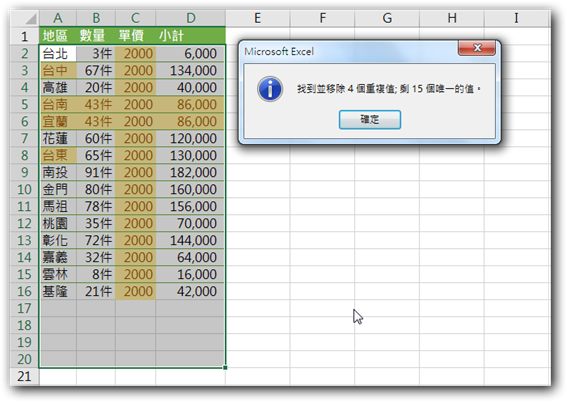The height and width of the screenshot is (402, 567).
Task: Click the 數量 header cell
Action: pos(96,36)
